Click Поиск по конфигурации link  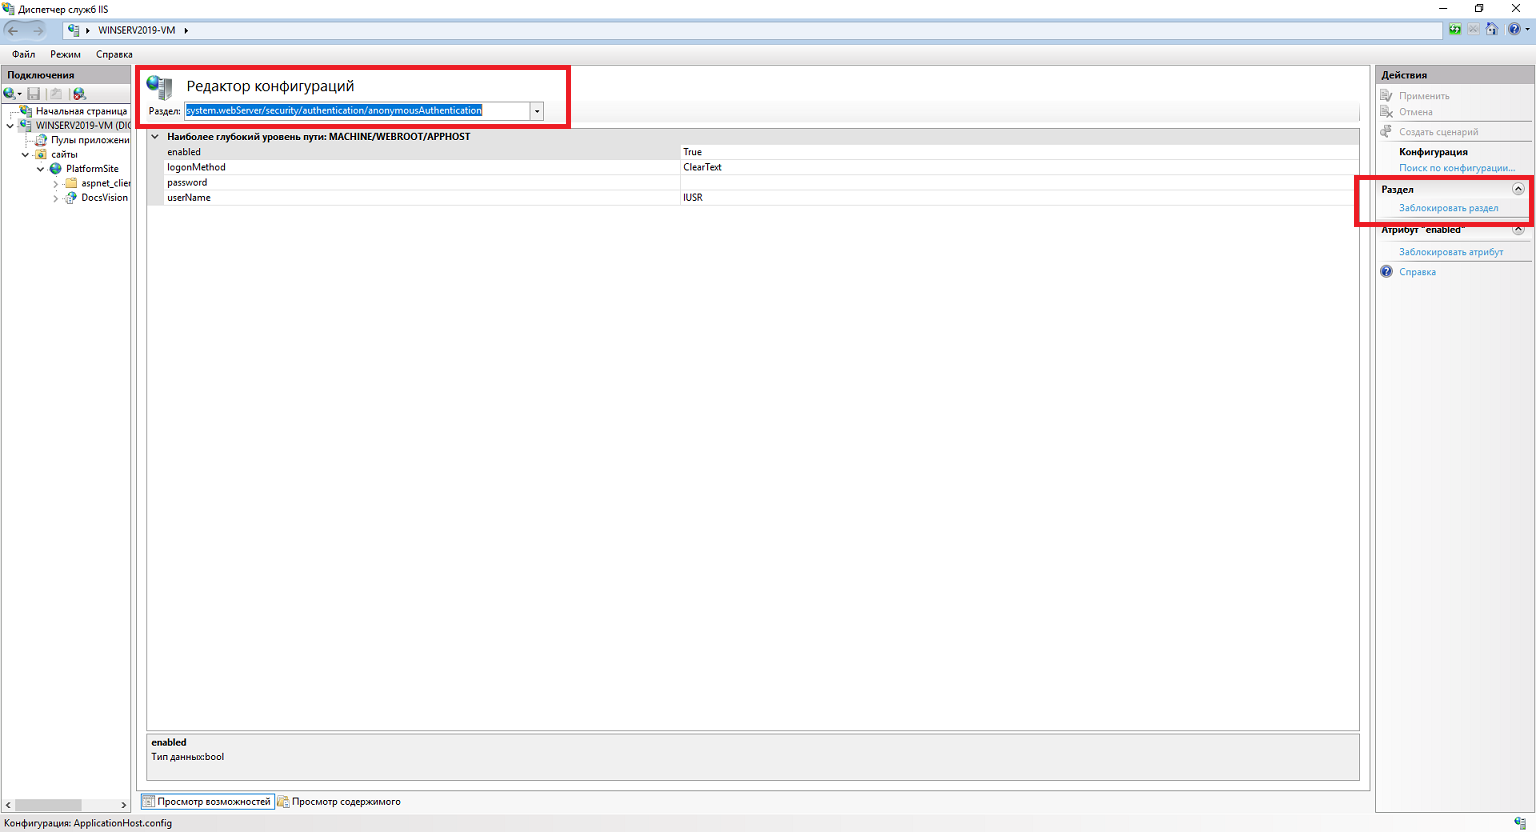point(1456,168)
